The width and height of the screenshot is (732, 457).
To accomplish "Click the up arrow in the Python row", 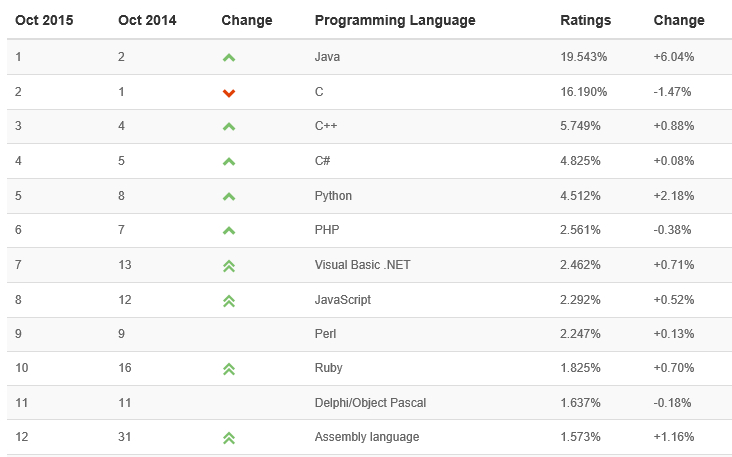I will pos(229,197).
